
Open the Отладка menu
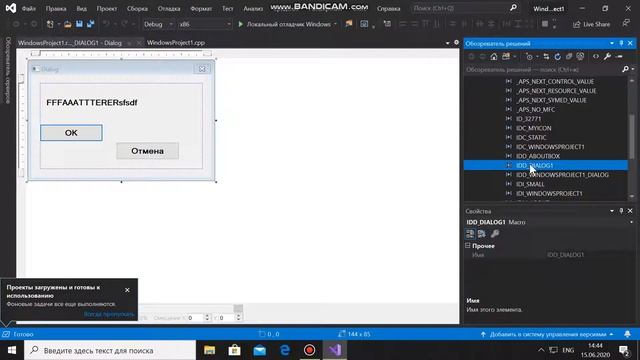pyautogui.click(x=169, y=8)
